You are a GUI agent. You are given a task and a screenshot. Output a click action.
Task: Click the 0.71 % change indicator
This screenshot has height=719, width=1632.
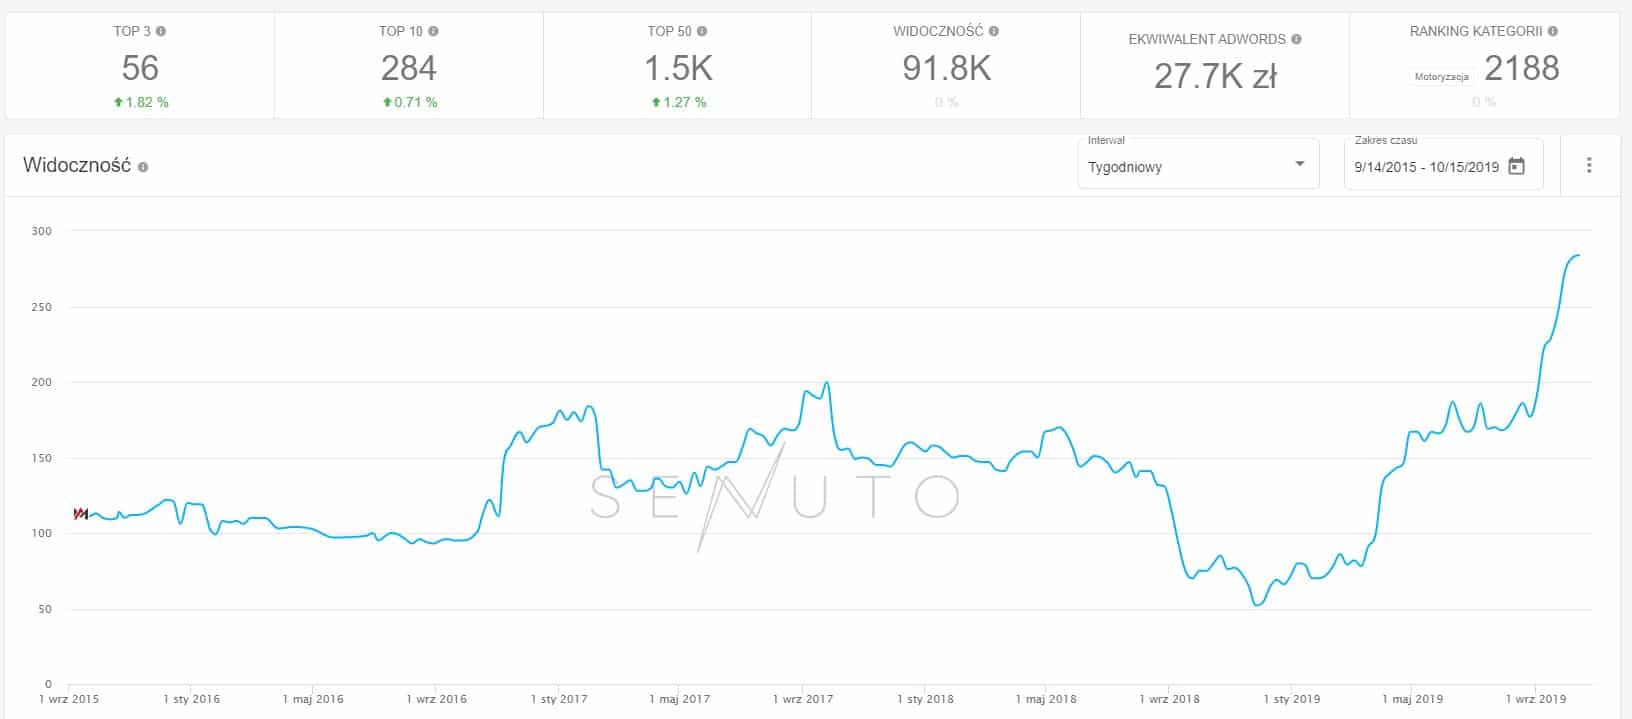409,102
